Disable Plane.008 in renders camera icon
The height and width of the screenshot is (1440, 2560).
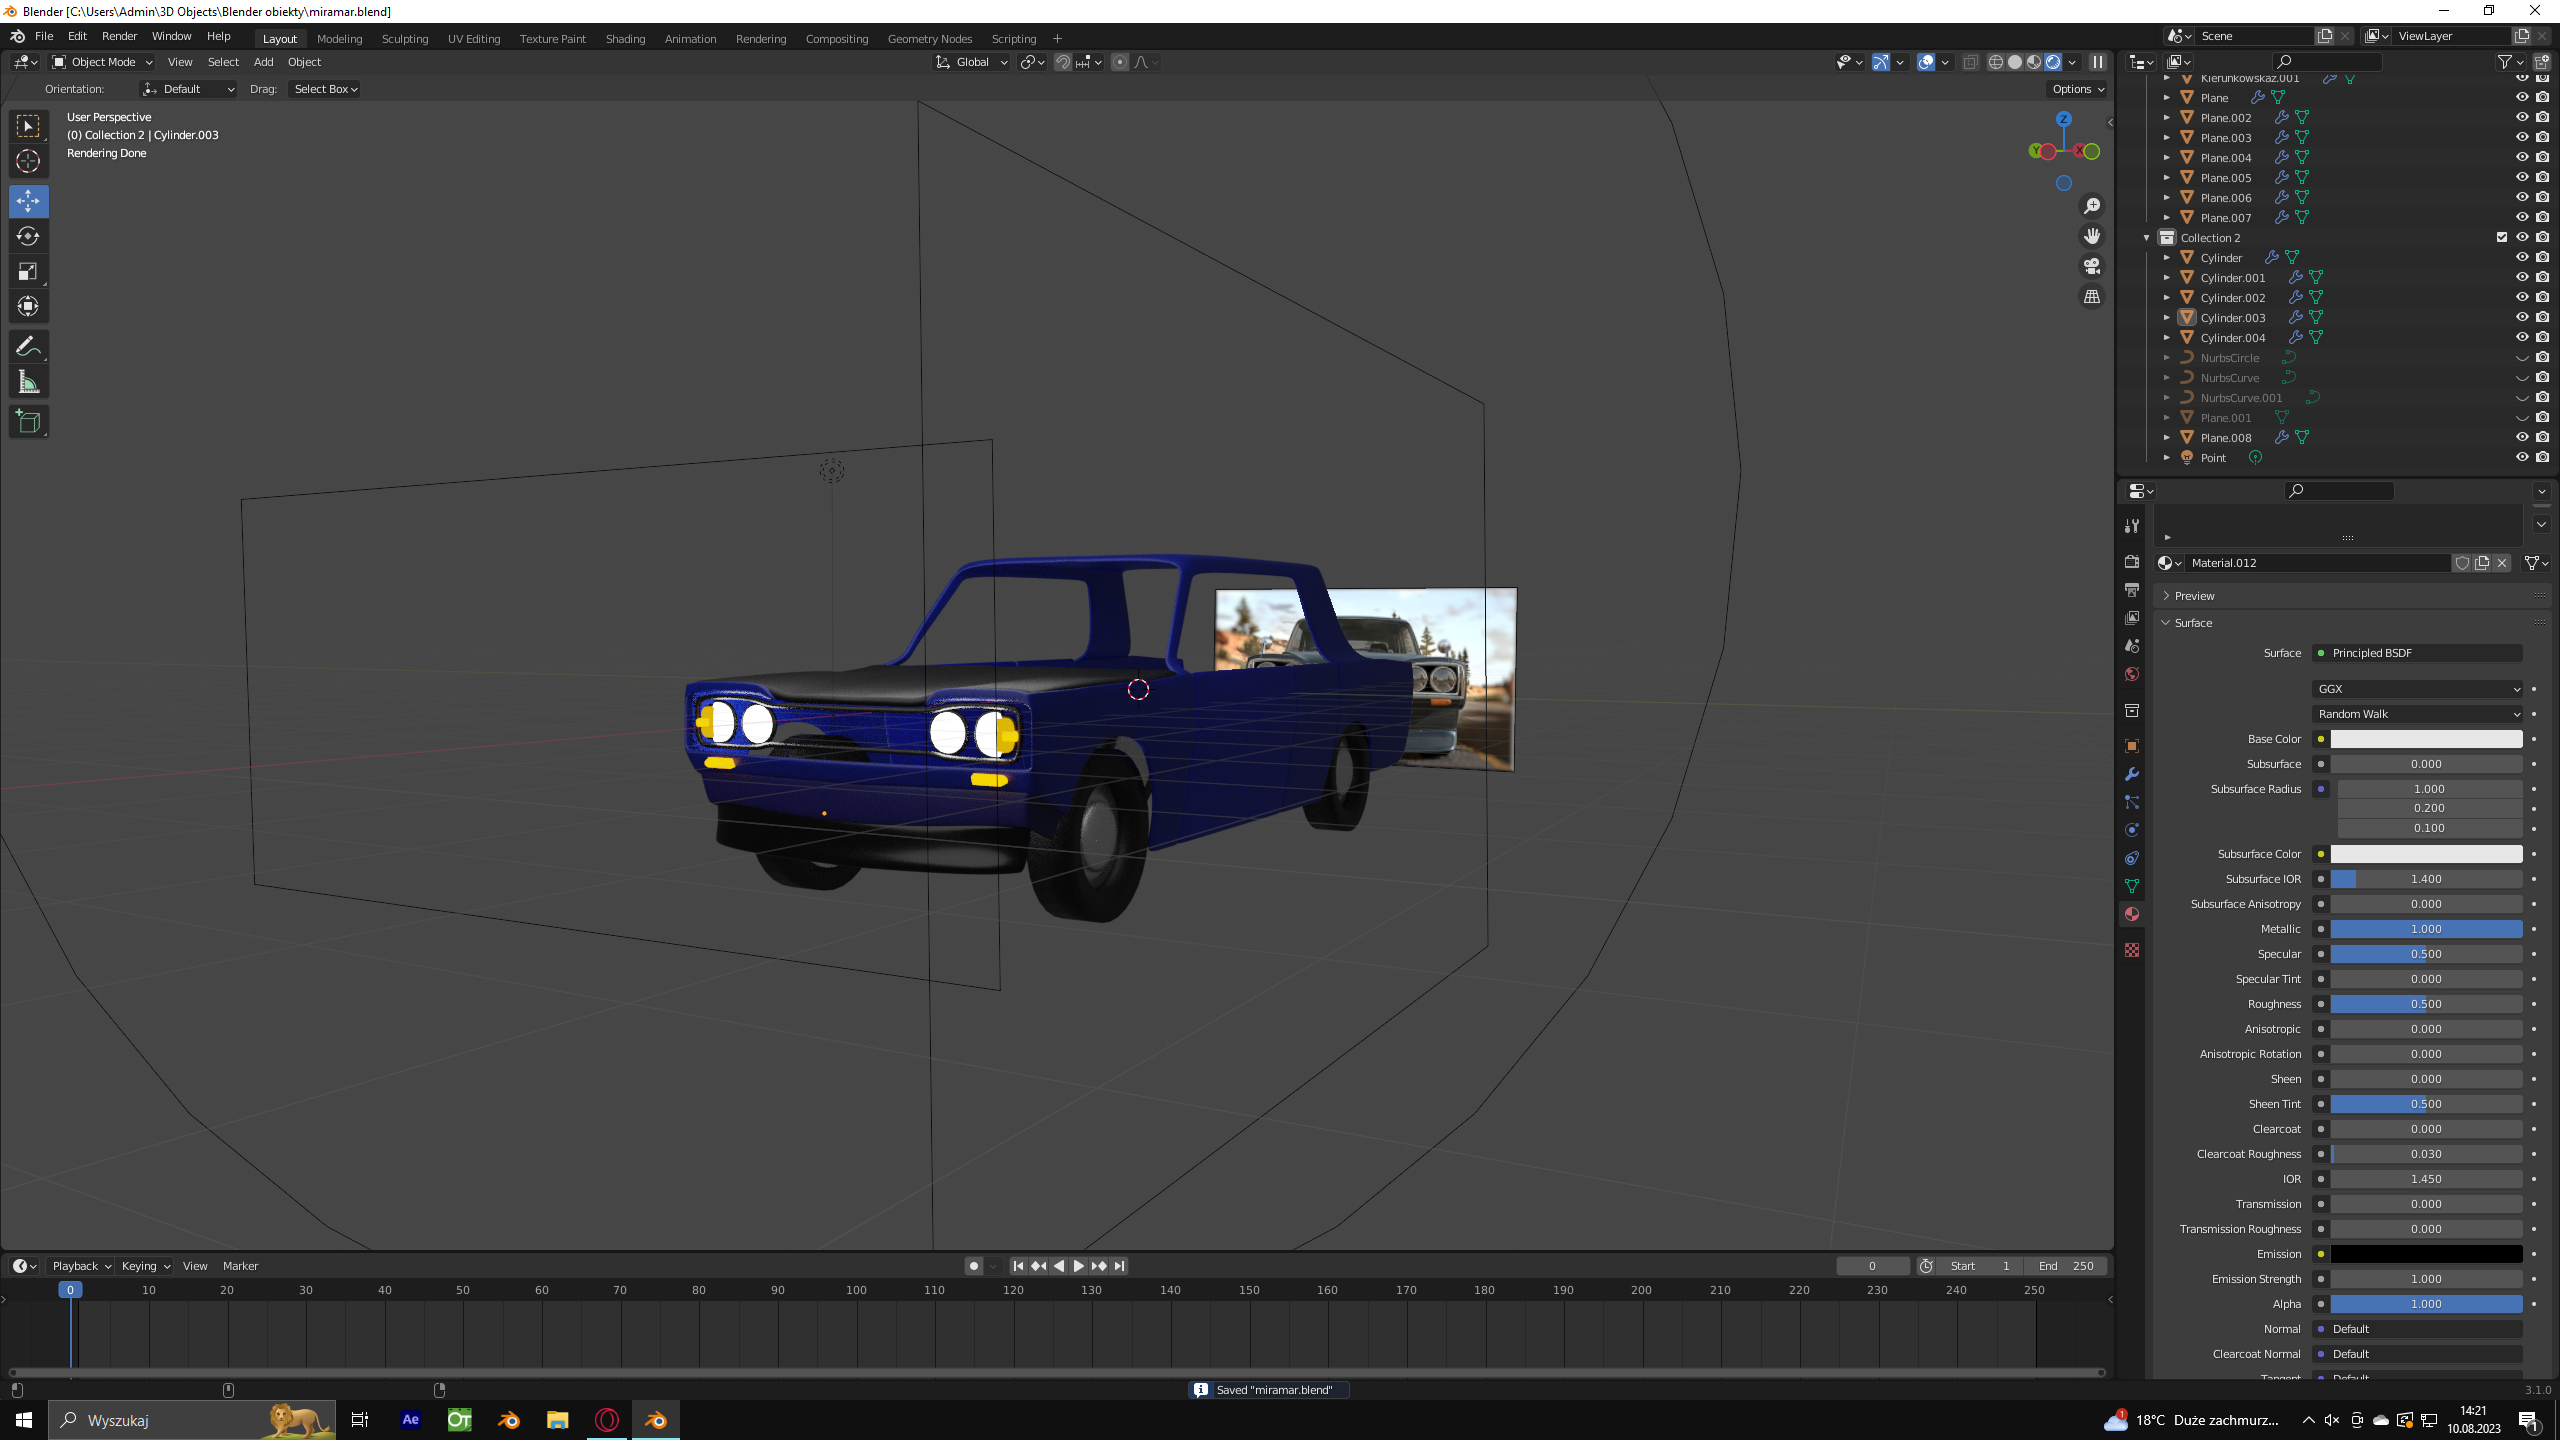(2542, 437)
